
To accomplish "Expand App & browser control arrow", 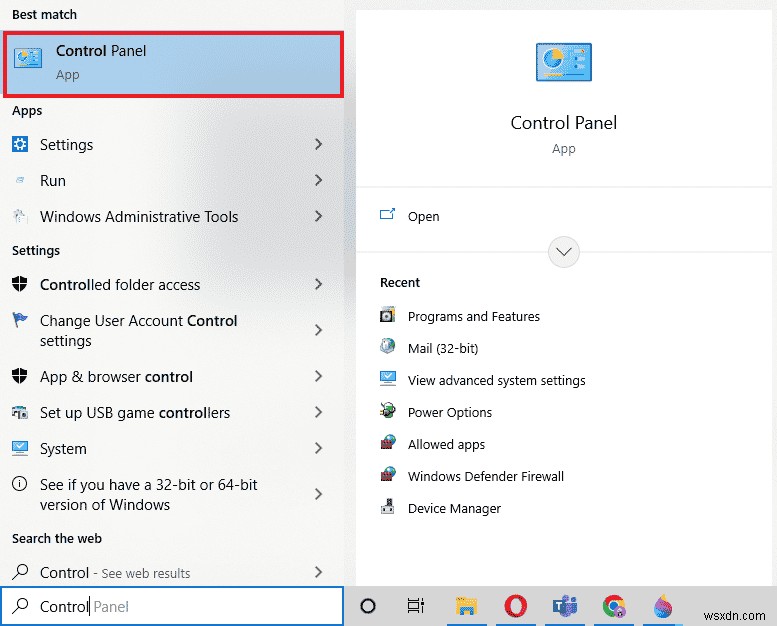I will (x=319, y=376).
